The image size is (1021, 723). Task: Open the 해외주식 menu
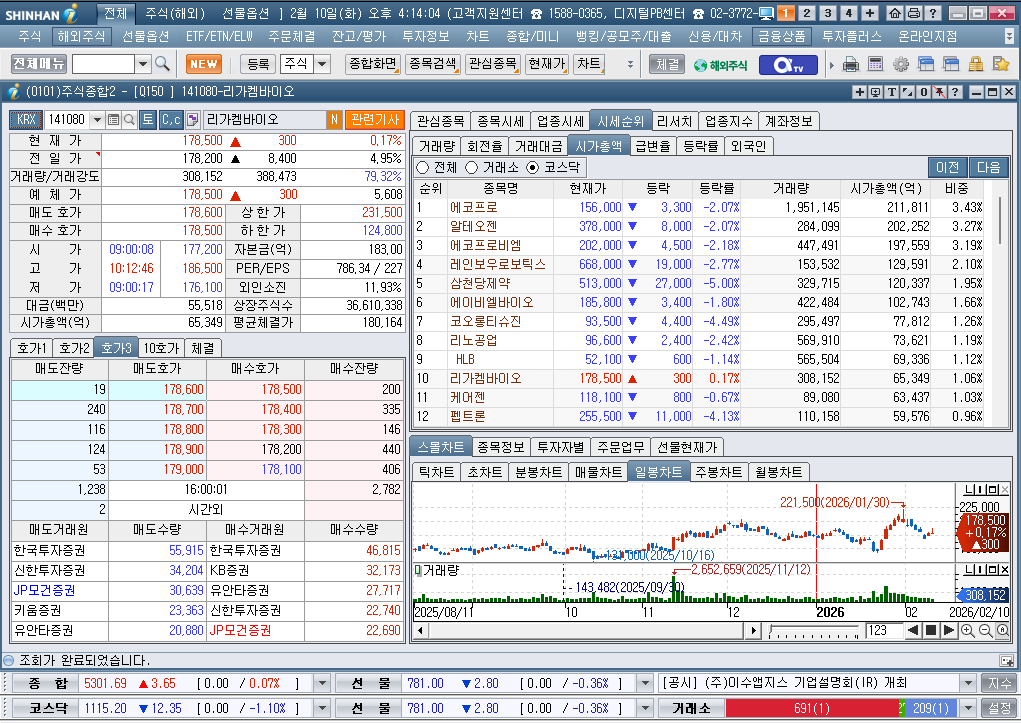click(81, 36)
